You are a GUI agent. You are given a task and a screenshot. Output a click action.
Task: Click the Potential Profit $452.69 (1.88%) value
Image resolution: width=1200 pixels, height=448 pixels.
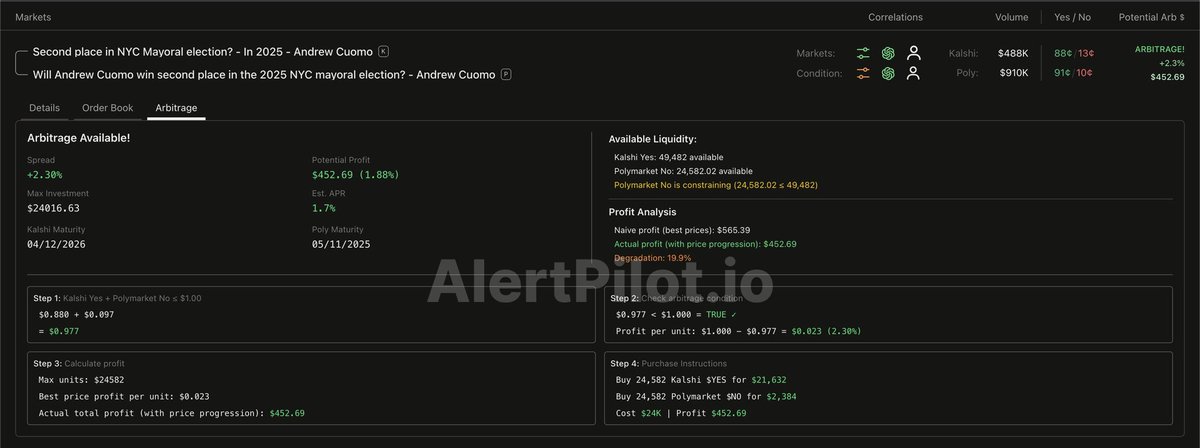tap(355, 174)
